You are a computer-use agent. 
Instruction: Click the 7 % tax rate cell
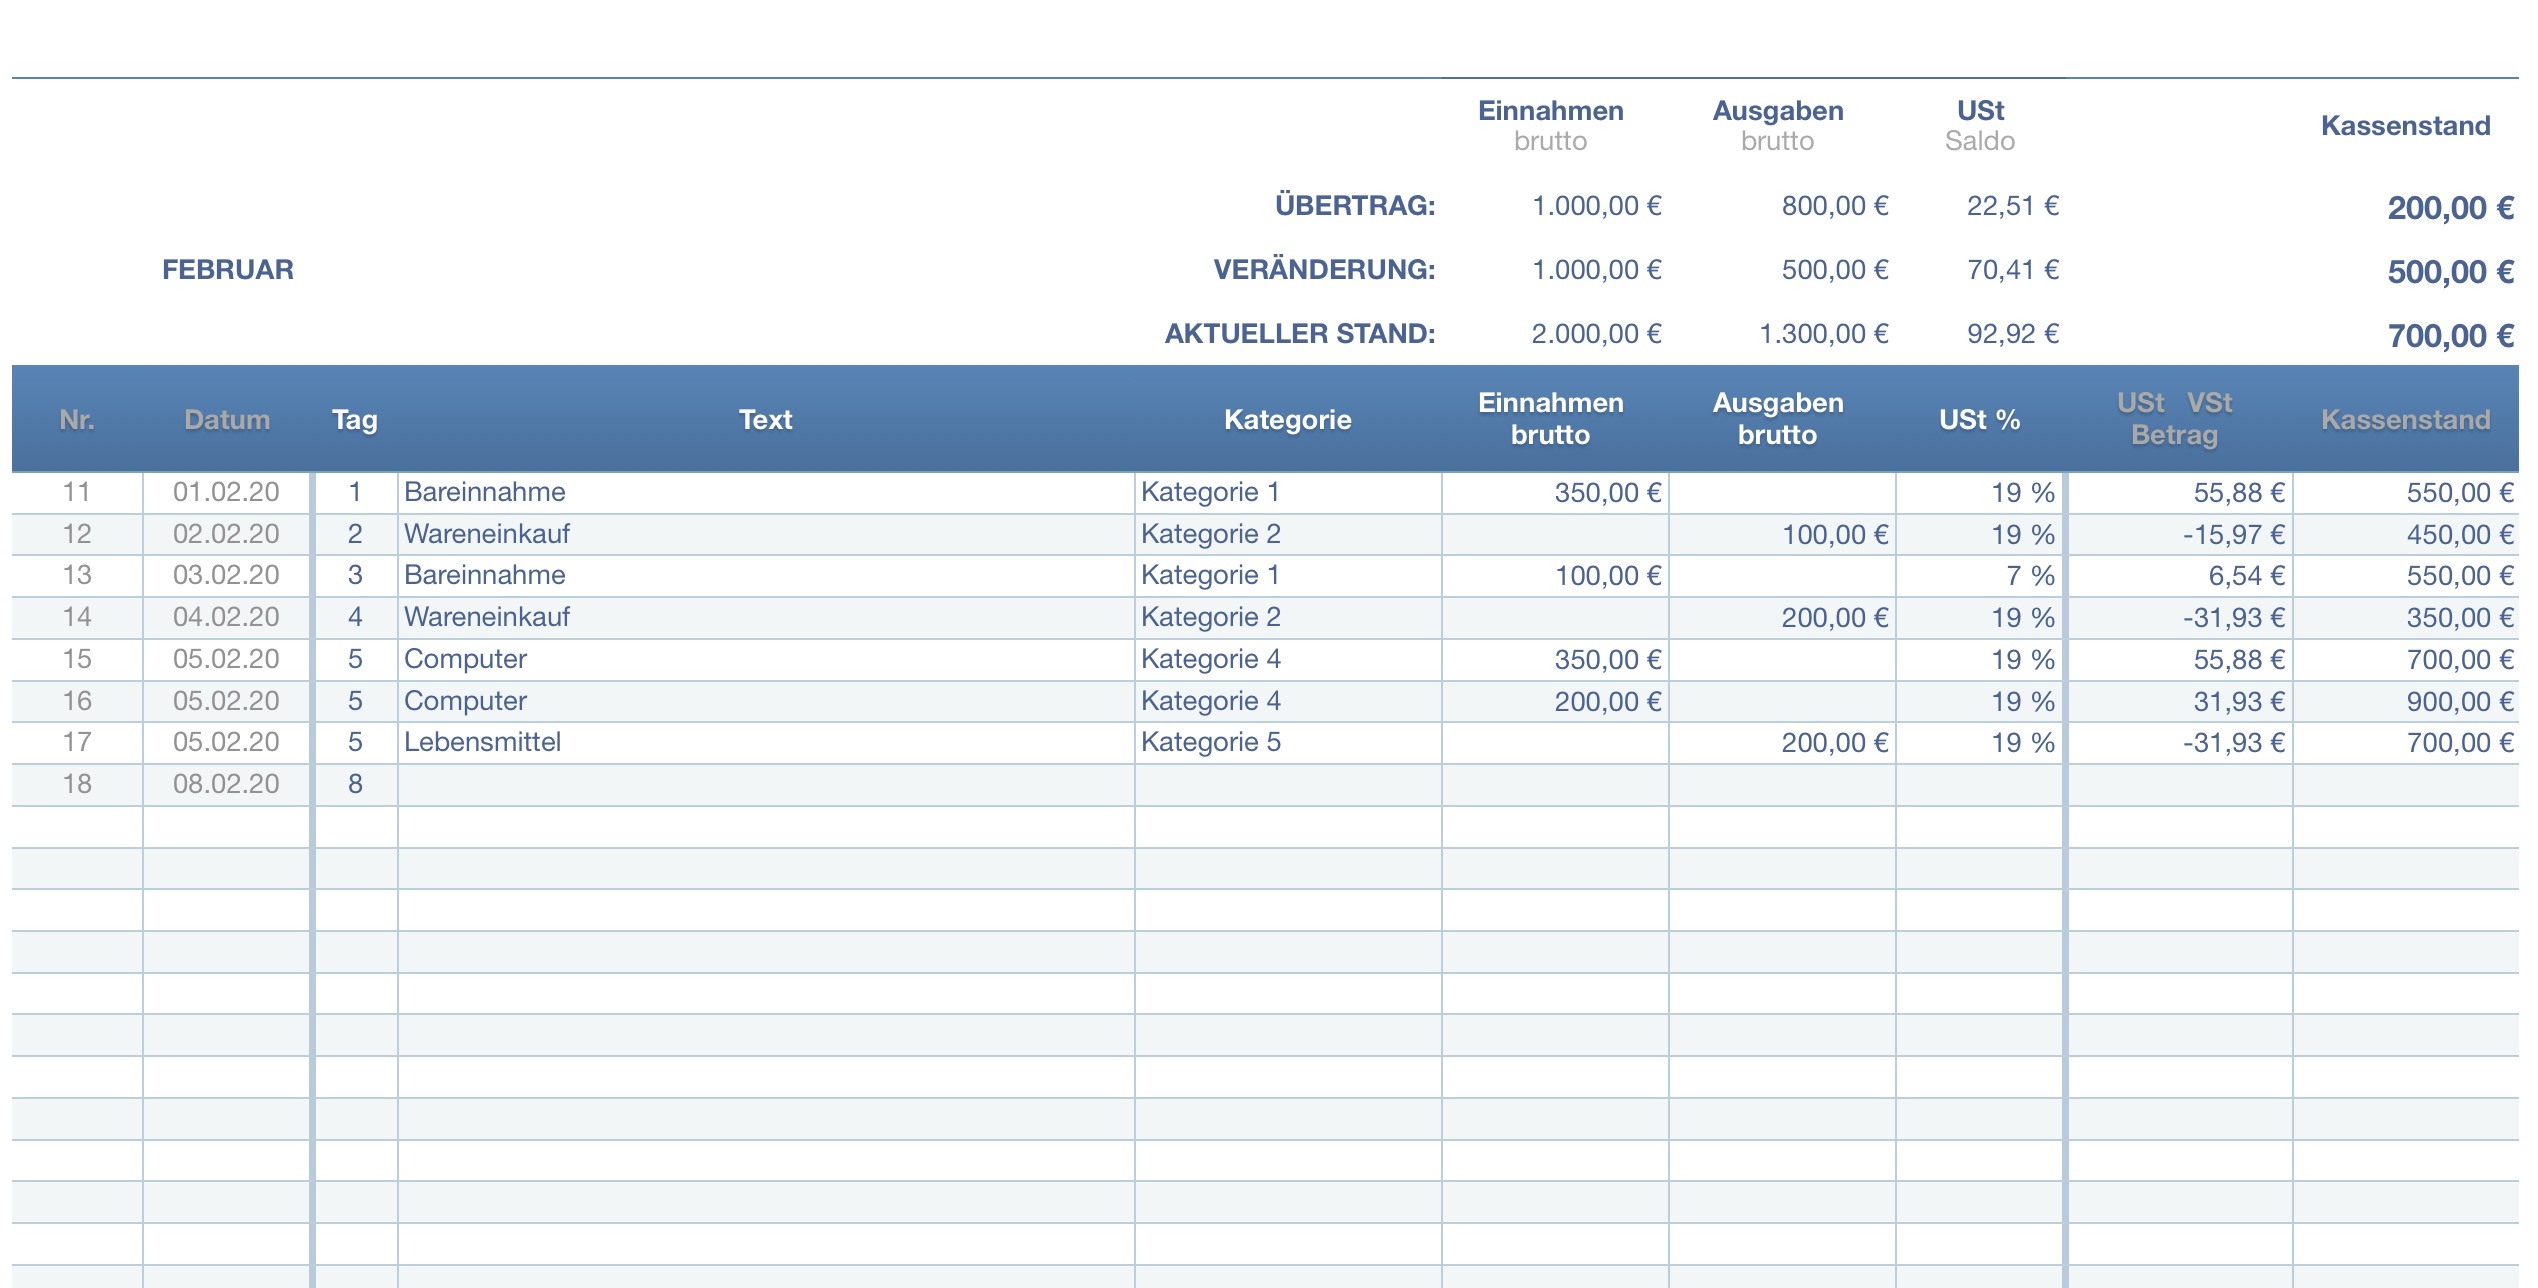pos(1980,576)
